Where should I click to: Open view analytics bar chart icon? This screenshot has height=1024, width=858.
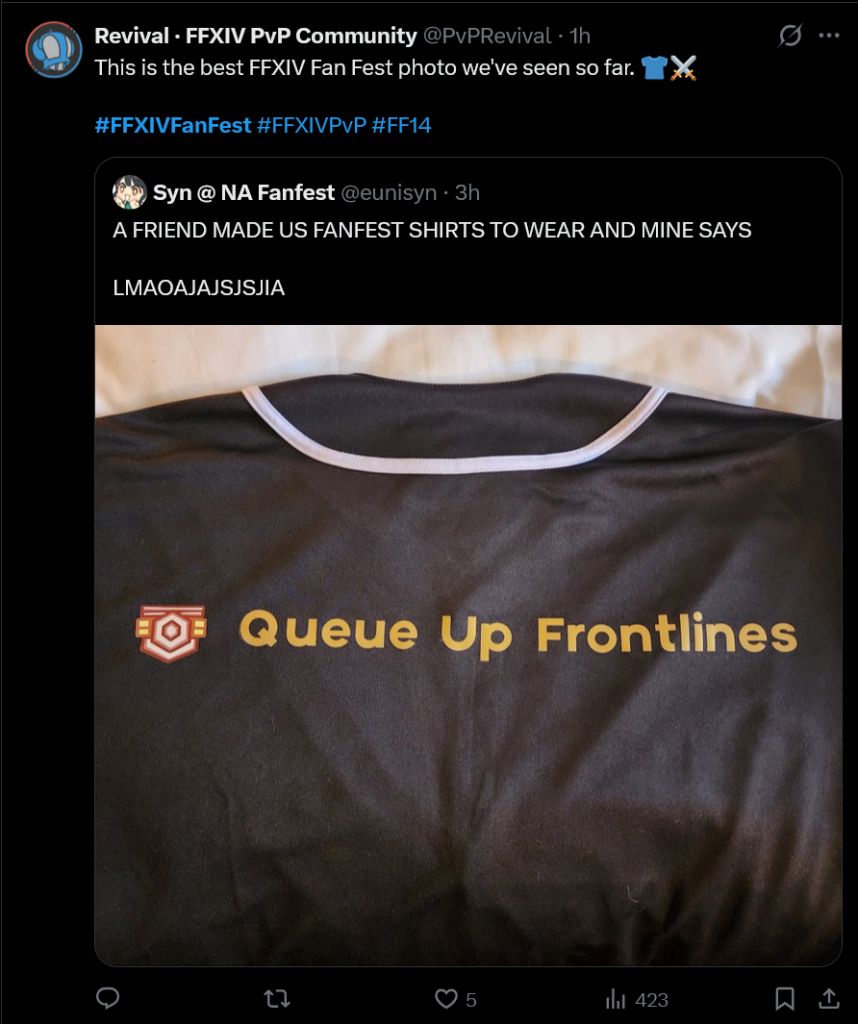coord(615,999)
